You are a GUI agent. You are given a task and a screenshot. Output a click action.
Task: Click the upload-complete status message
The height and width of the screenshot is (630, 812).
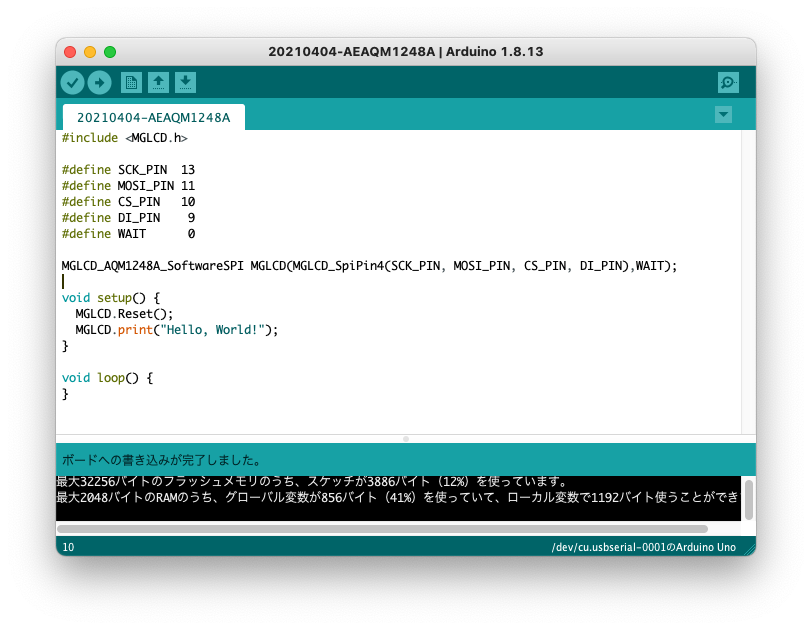(162, 460)
